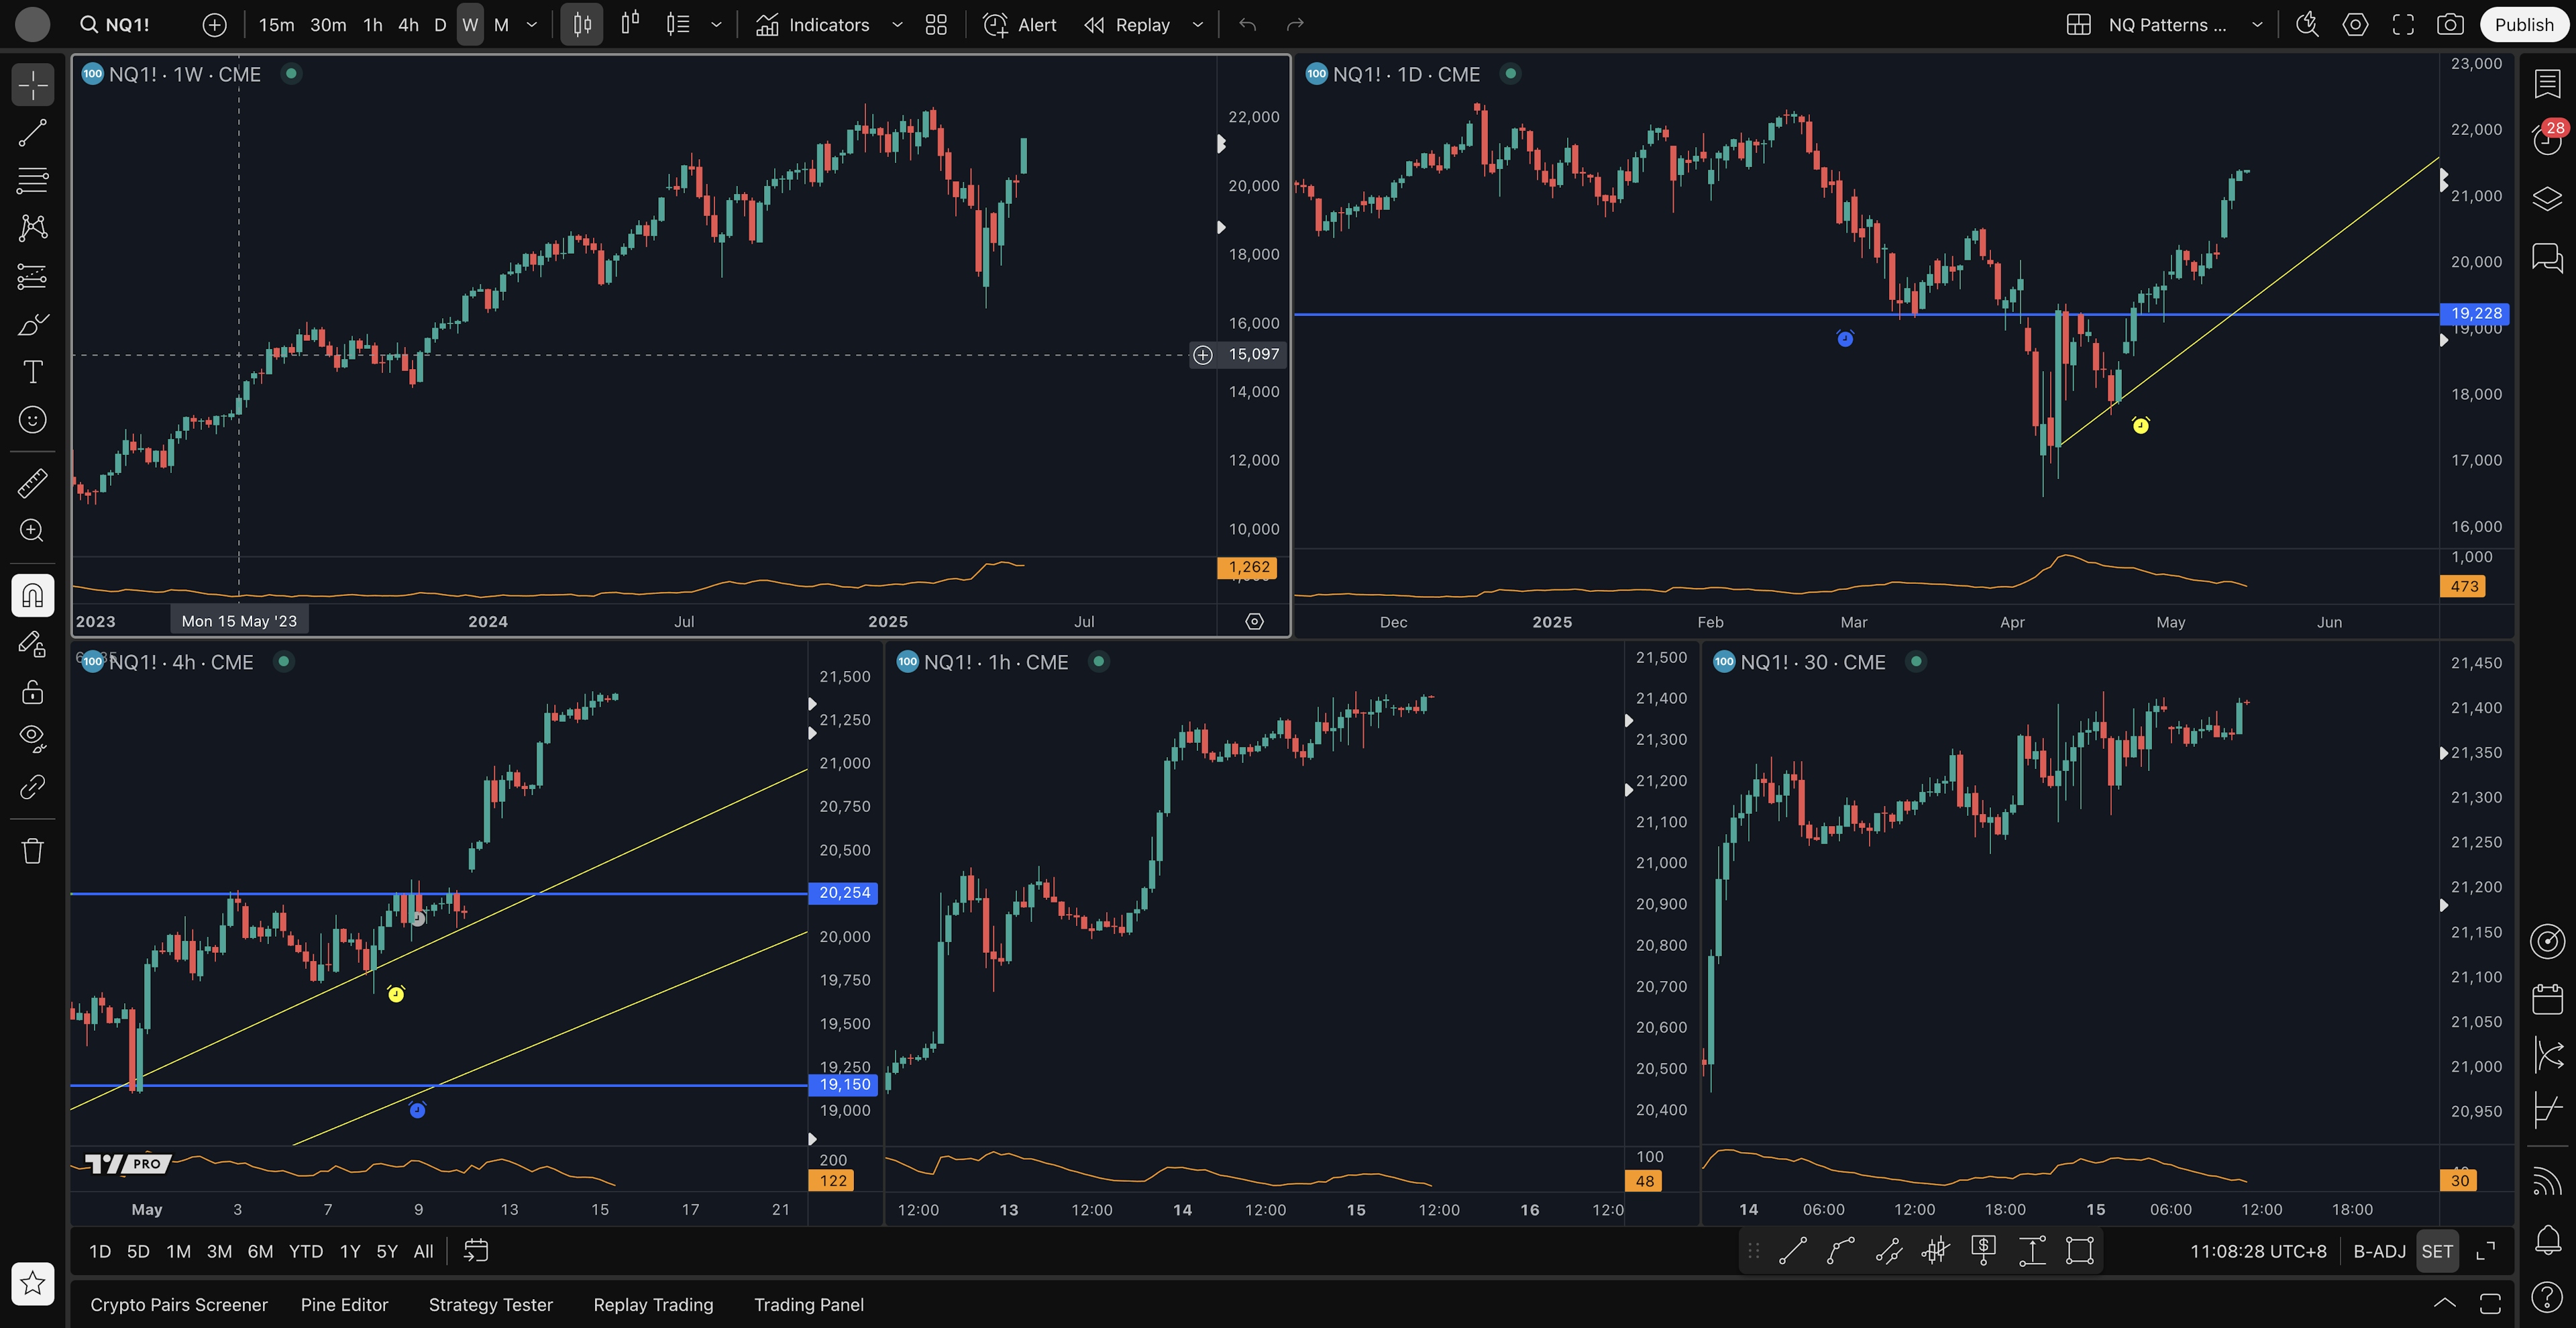Viewport: 2576px width, 1328px height.
Task: Open the layout grid templates icon
Action: [x=936, y=25]
